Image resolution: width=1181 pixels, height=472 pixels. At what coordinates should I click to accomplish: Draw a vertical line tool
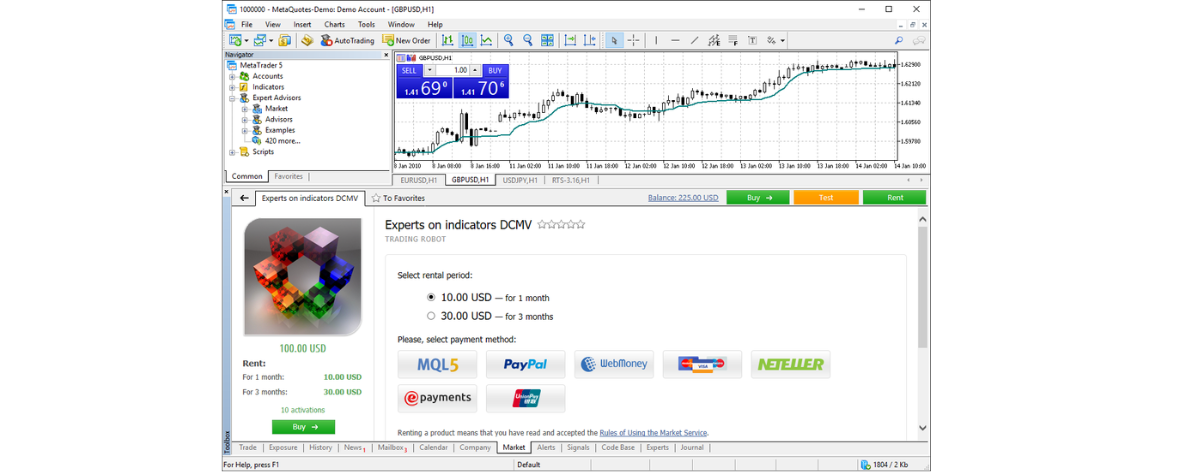(656, 40)
